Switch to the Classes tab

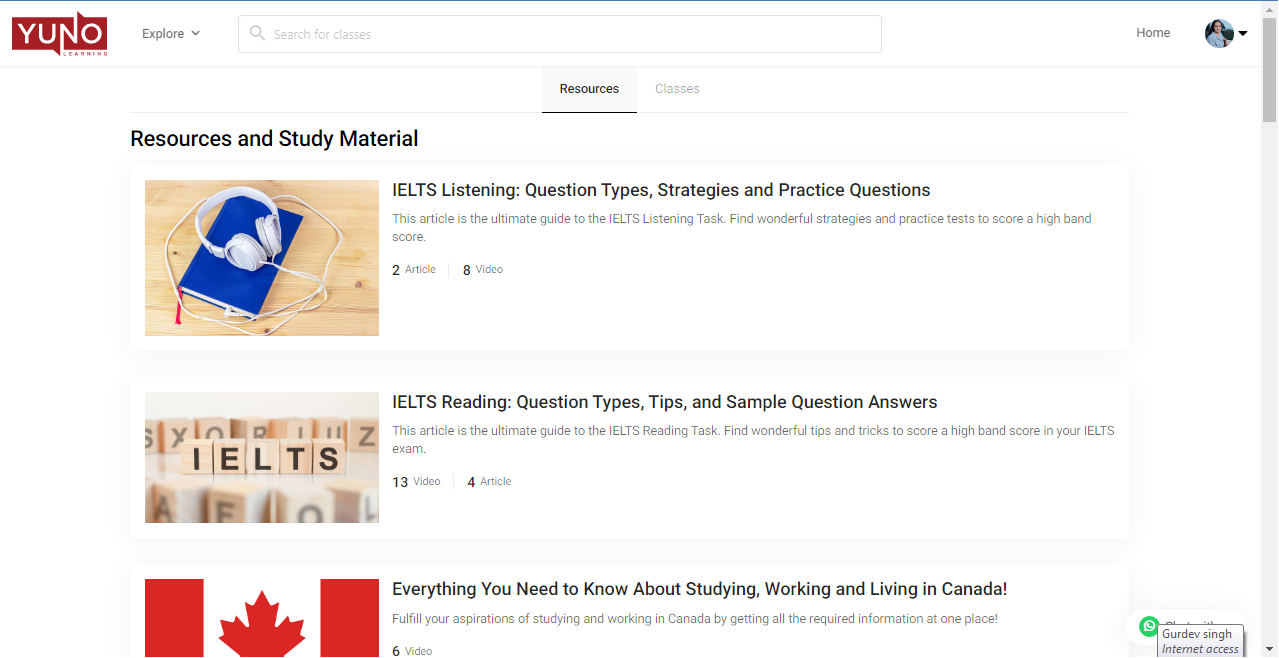pyautogui.click(x=677, y=89)
